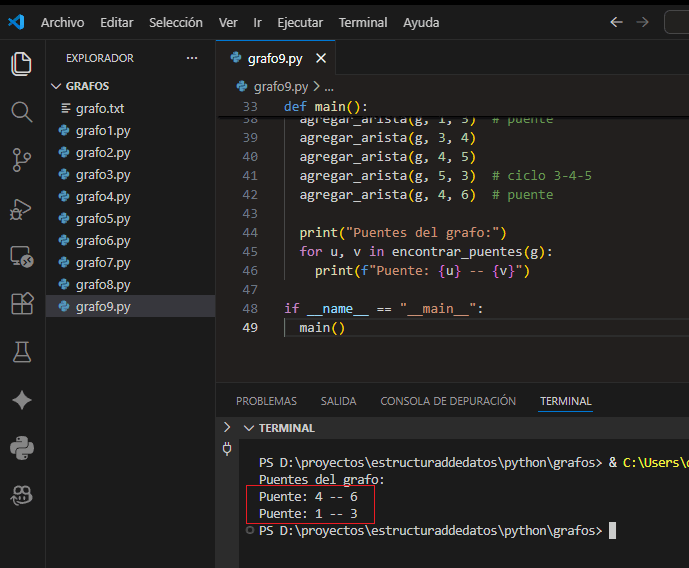Image resolution: width=689 pixels, height=568 pixels.
Task: Open the Explorer view in activity bar
Action: tap(21, 65)
